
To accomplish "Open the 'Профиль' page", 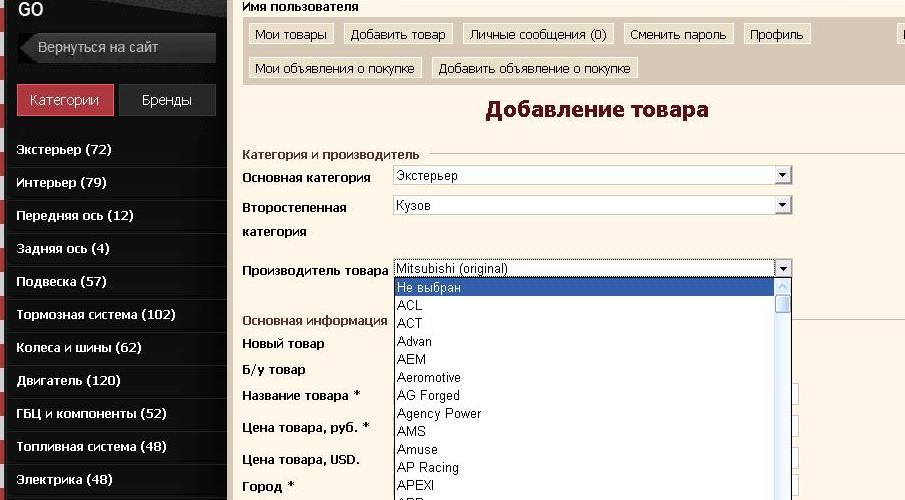I will pyautogui.click(x=777, y=35).
